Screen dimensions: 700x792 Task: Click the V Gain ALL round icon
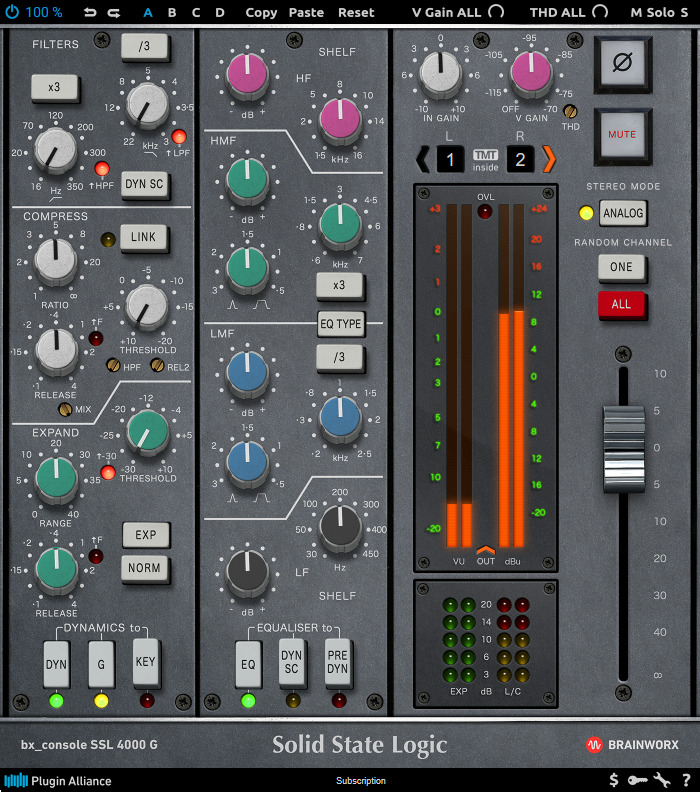(496, 12)
